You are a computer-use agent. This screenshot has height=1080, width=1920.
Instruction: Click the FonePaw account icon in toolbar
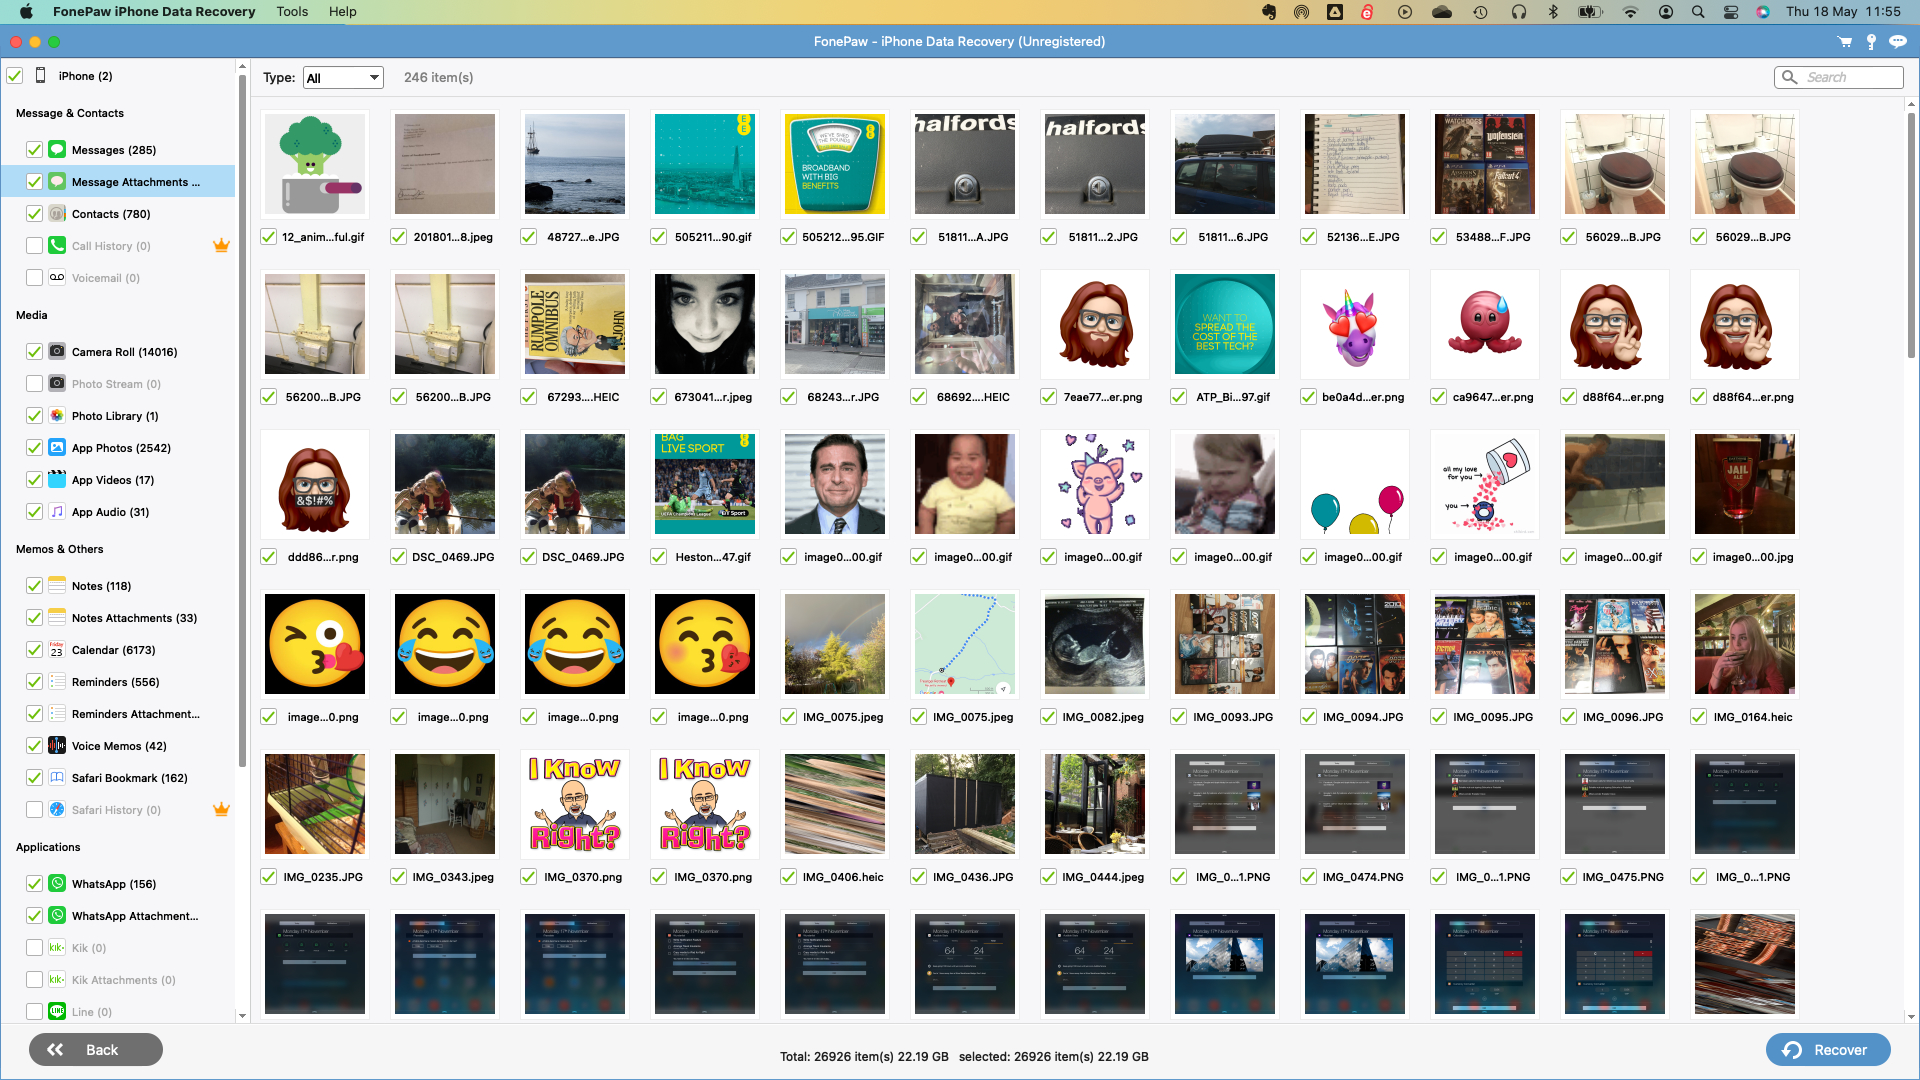coord(1873,41)
